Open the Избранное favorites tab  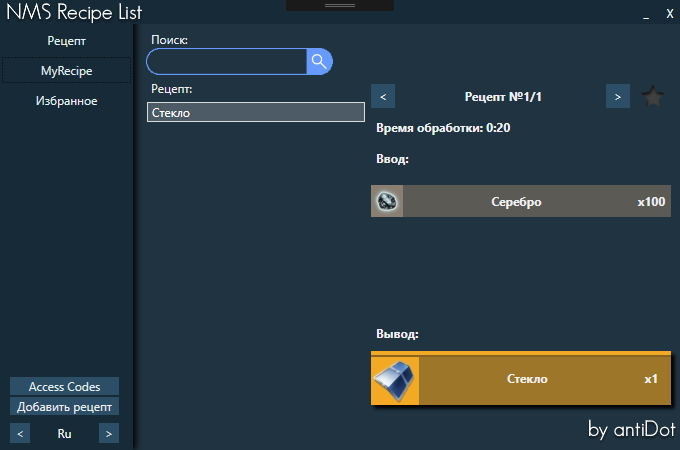tap(66, 101)
